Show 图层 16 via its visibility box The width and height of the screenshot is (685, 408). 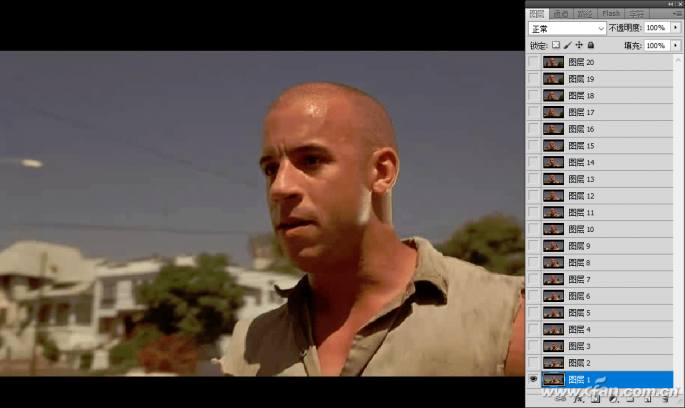click(533, 129)
